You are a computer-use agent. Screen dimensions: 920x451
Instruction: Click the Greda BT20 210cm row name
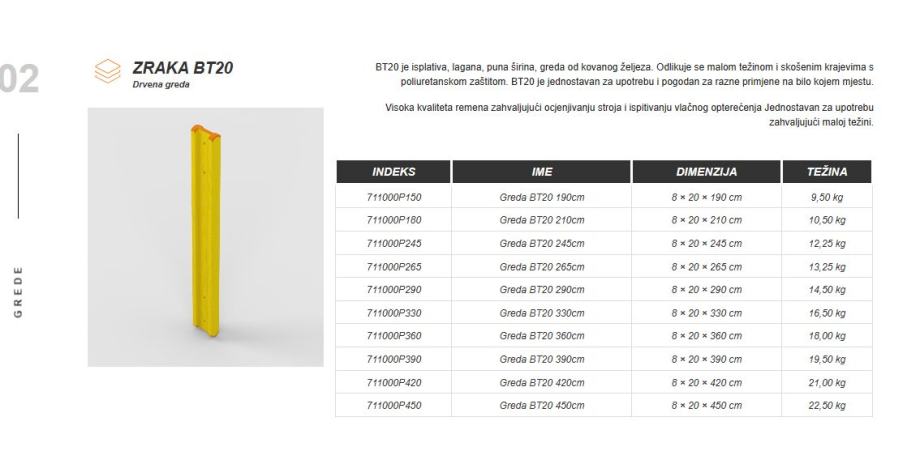pyautogui.click(x=541, y=220)
